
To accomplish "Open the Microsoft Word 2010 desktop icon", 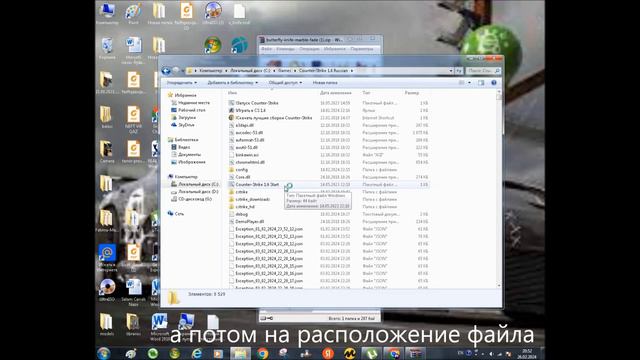I will [x=160, y=327].
